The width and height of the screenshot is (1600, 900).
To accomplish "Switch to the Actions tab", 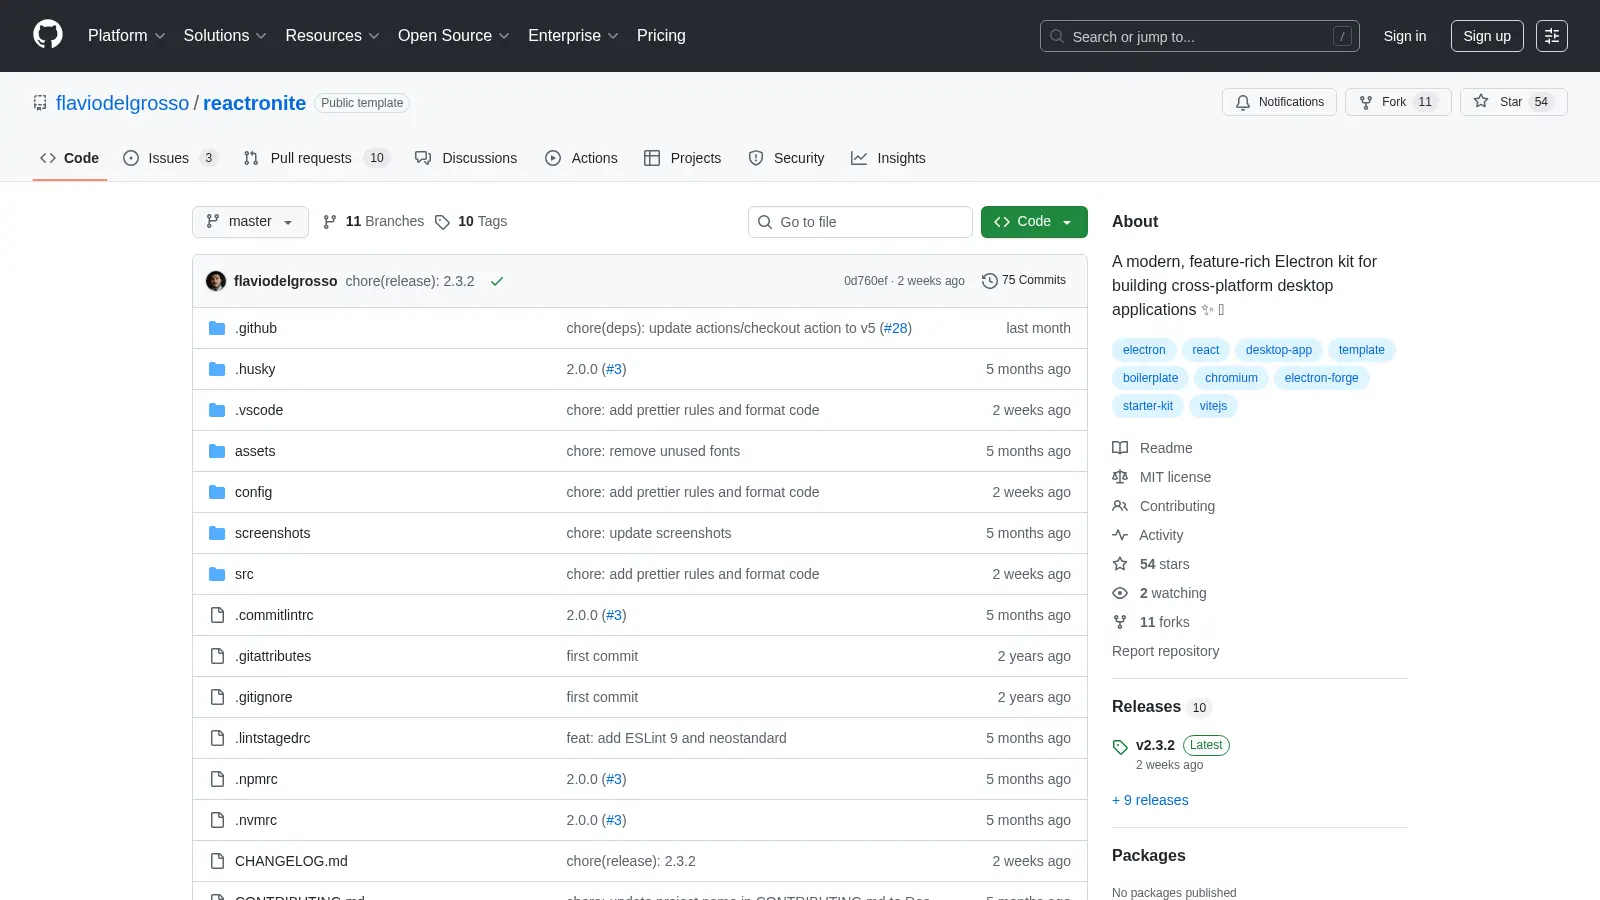I will pyautogui.click(x=581, y=158).
